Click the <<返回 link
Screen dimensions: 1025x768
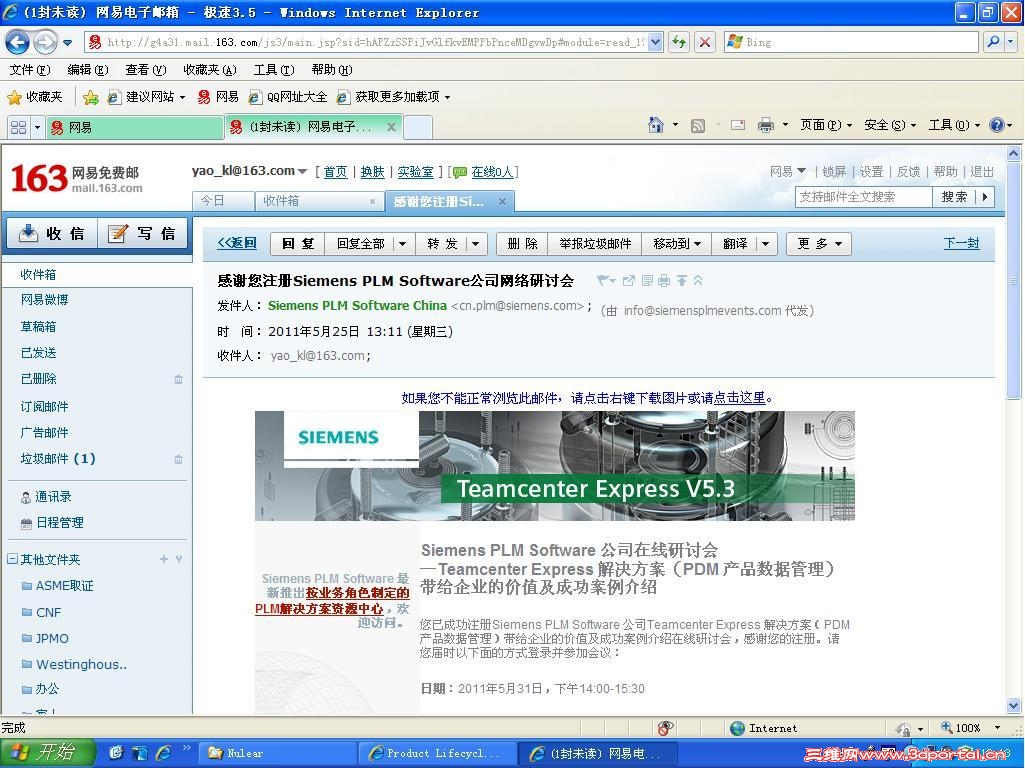coord(237,243)
